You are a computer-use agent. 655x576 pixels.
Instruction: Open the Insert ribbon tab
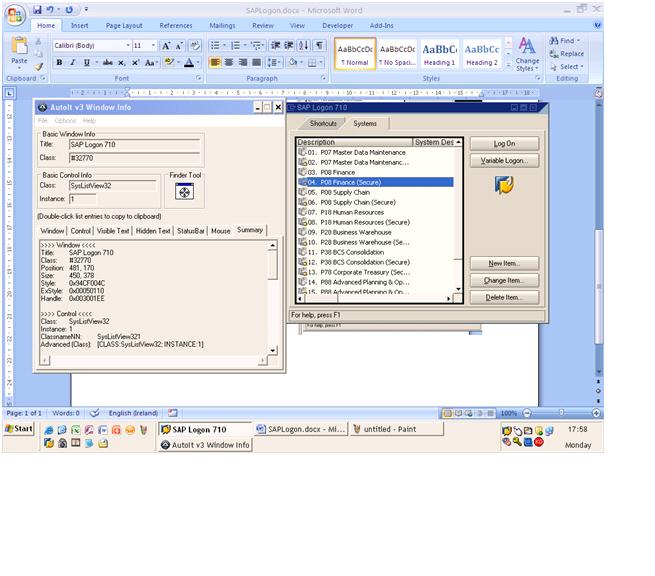click(x=79, y=25)
